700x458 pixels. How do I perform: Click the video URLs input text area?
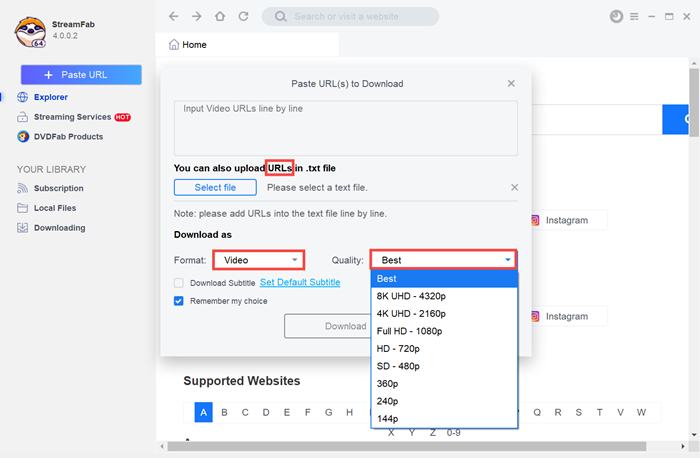pos(345,128)
